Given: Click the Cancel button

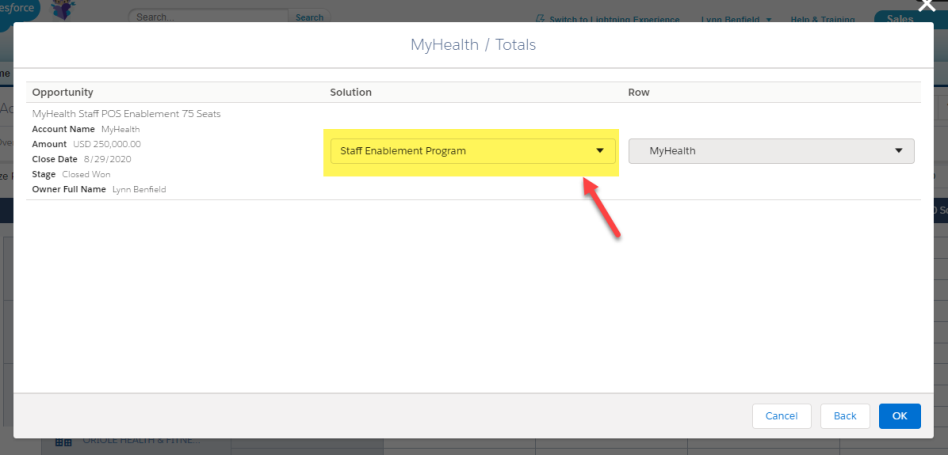Looking at the screenshot, I should pyautogui.click(x=781, y=416).
